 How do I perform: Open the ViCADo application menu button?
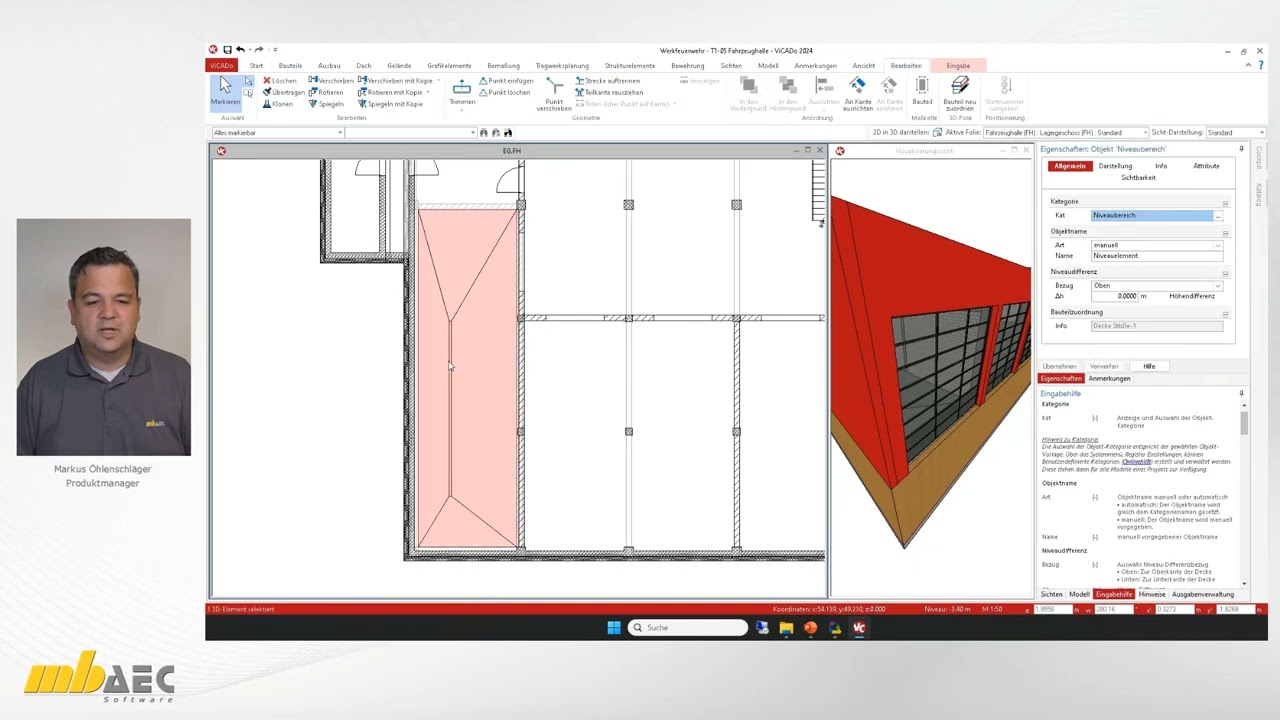click(222, 65)
